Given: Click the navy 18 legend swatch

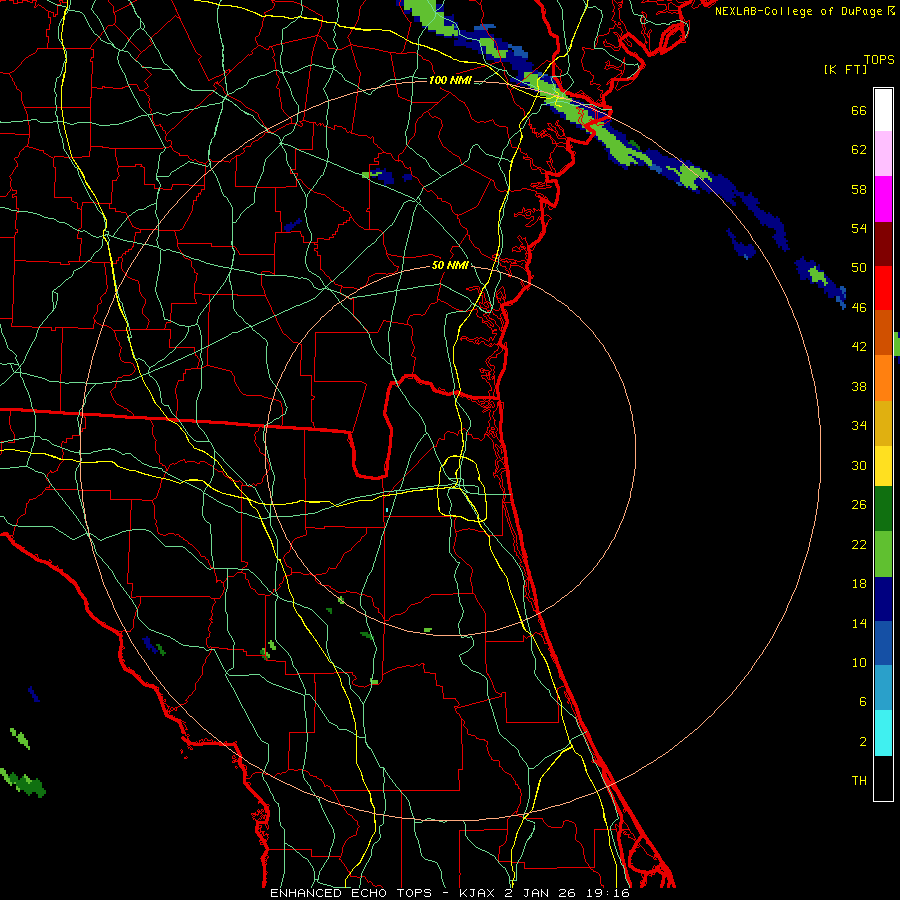Looking at the screenshot, I should pyautogui.click(x=883, y=599).
